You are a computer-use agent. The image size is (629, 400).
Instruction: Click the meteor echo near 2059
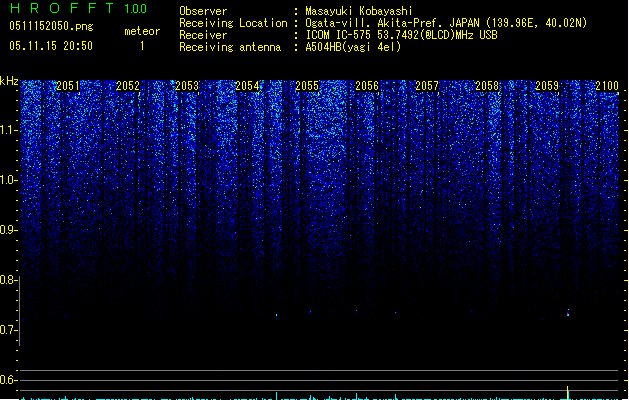click(568, 313)
